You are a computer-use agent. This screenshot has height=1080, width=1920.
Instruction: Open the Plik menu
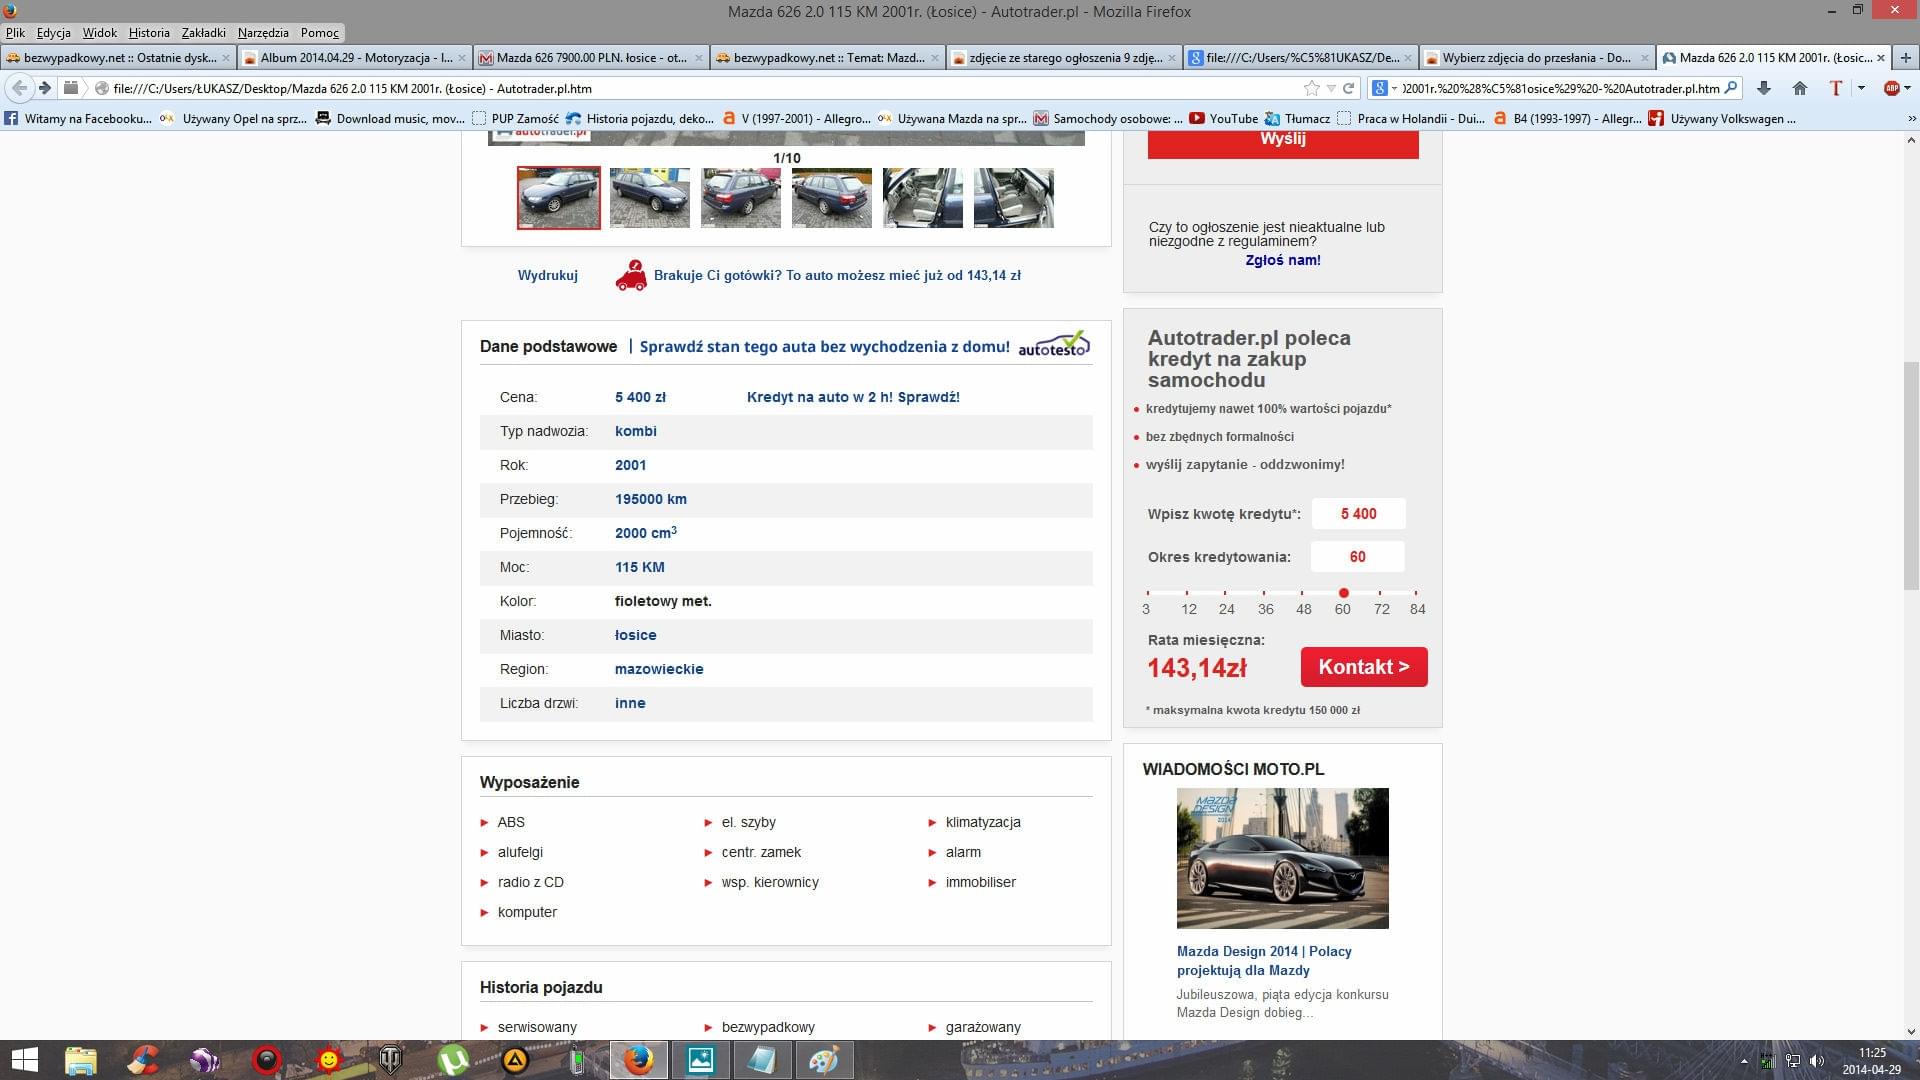pos(15,32)
